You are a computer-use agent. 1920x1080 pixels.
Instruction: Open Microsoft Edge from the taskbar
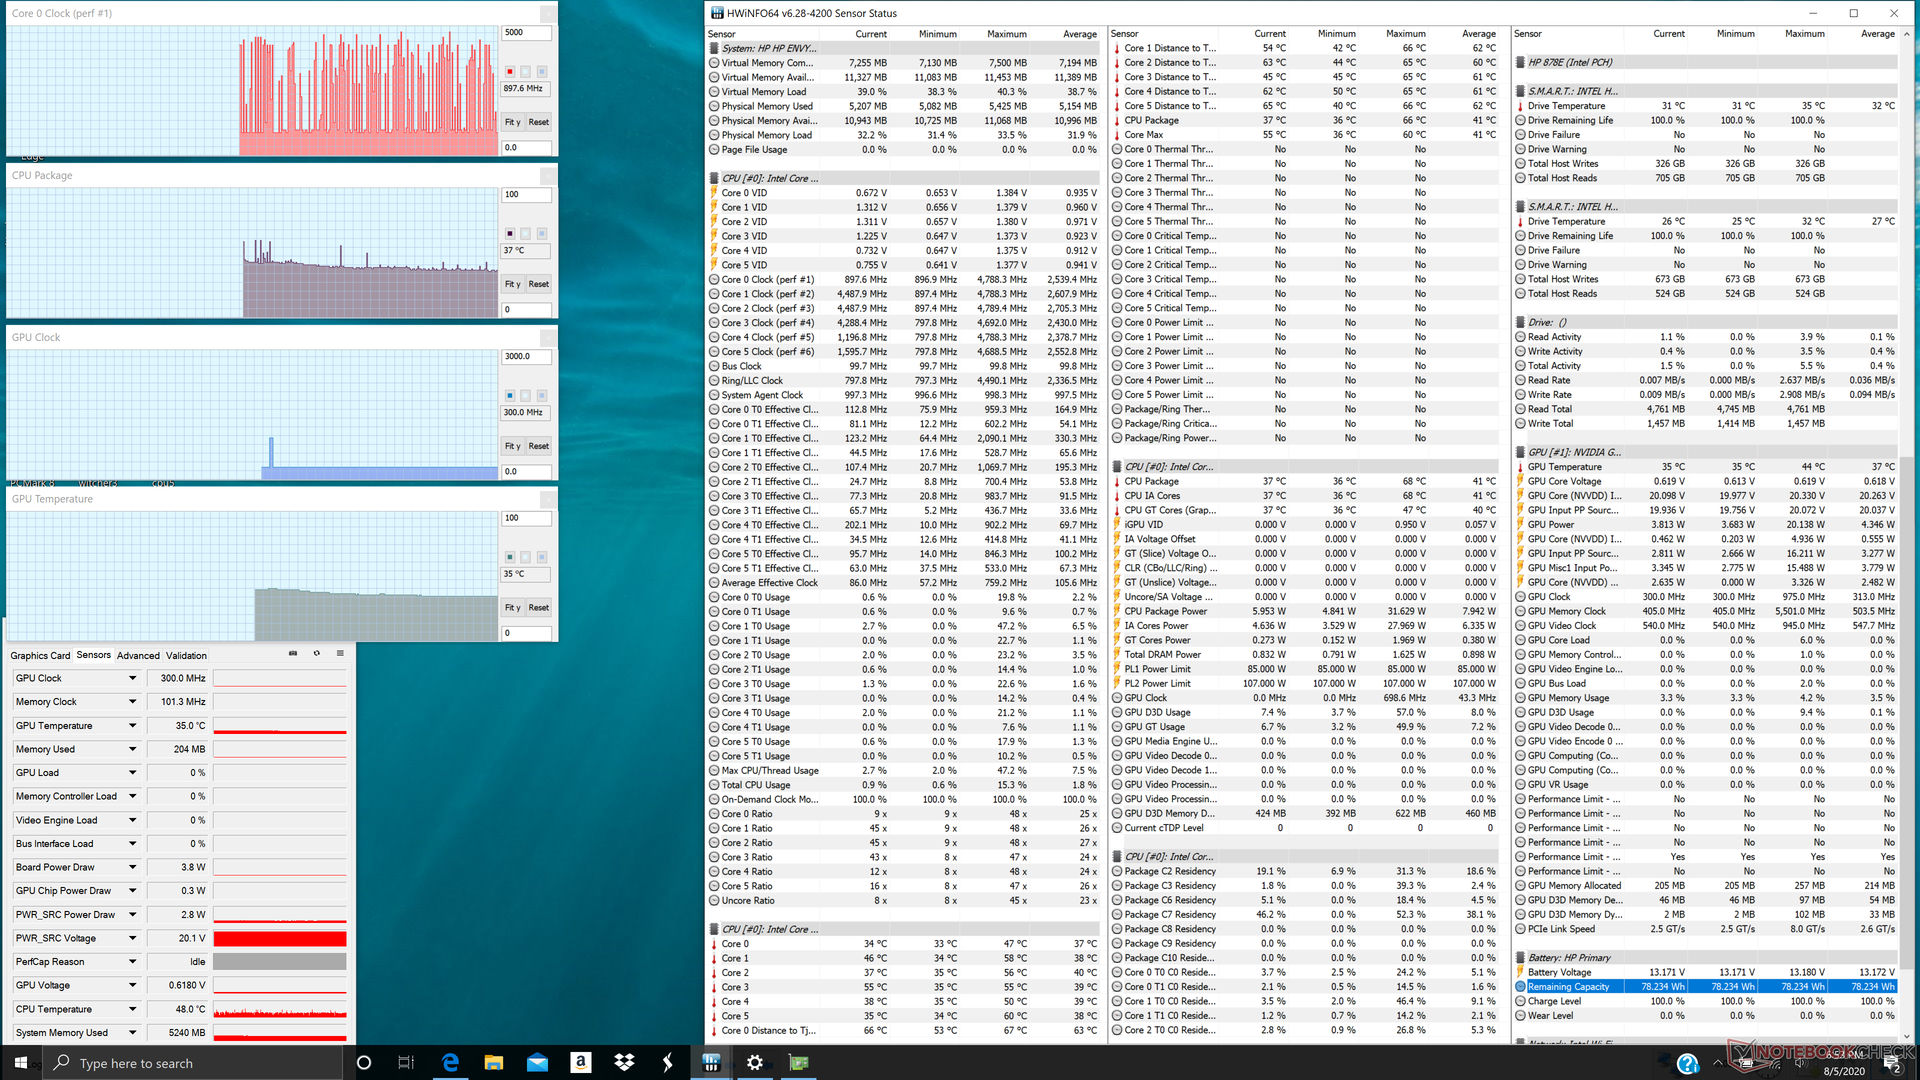(450, 1063)
